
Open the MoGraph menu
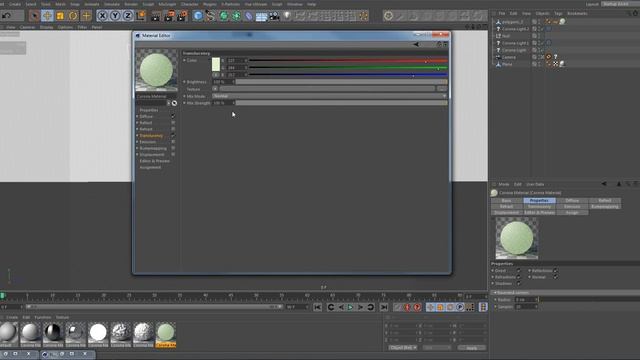click(x=167, y=4)
